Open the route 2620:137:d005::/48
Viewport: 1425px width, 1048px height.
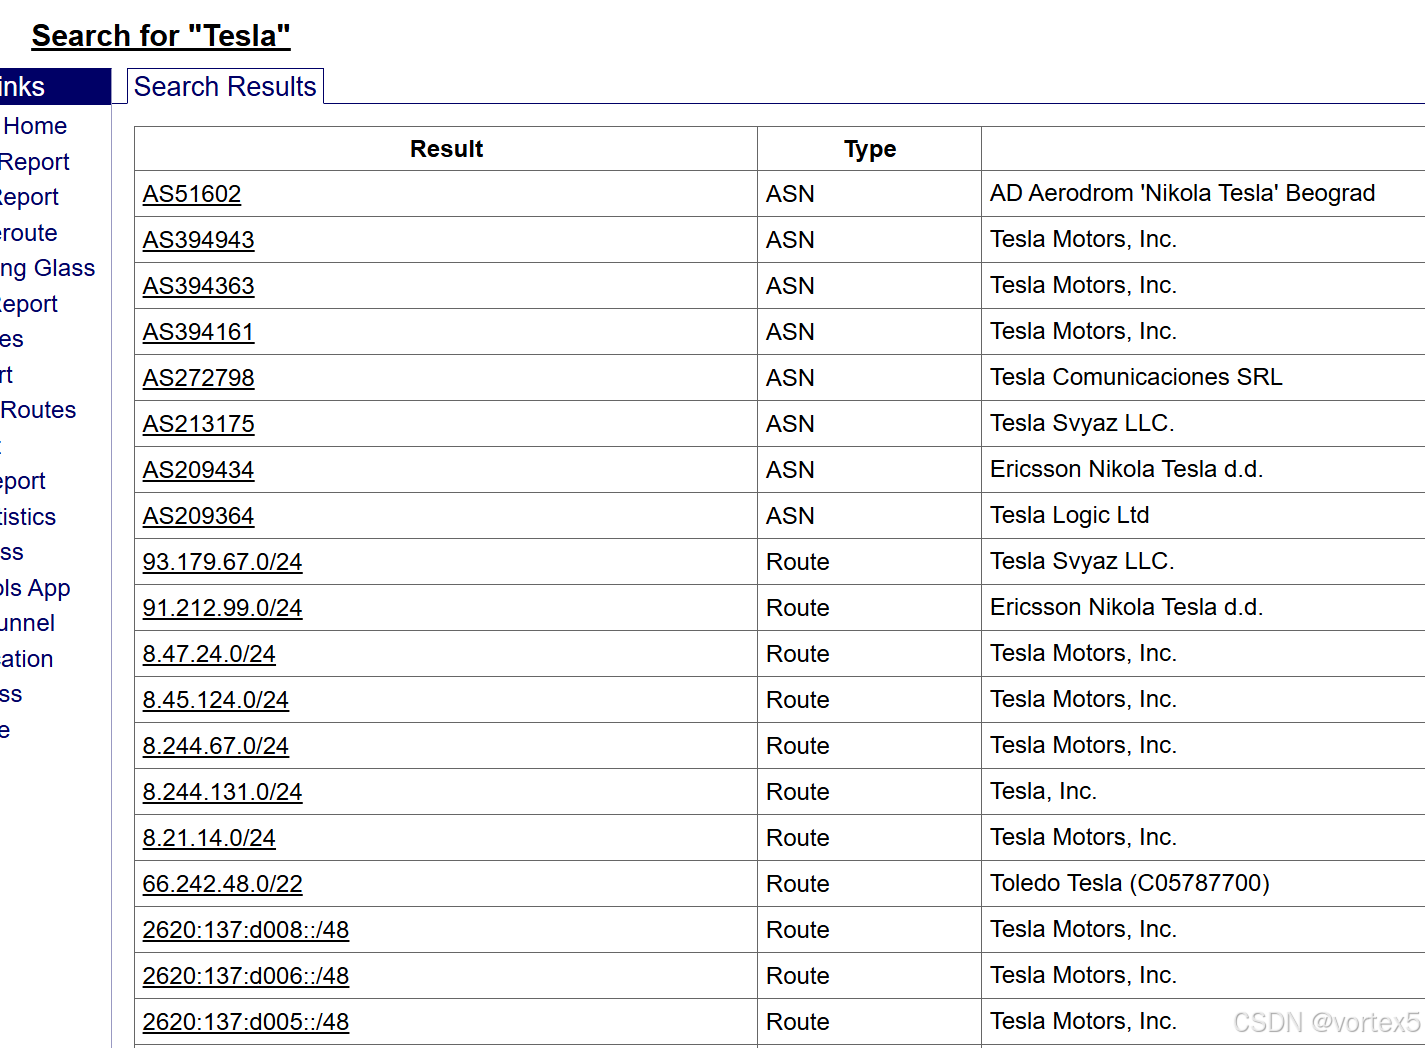coord(246,1022)
